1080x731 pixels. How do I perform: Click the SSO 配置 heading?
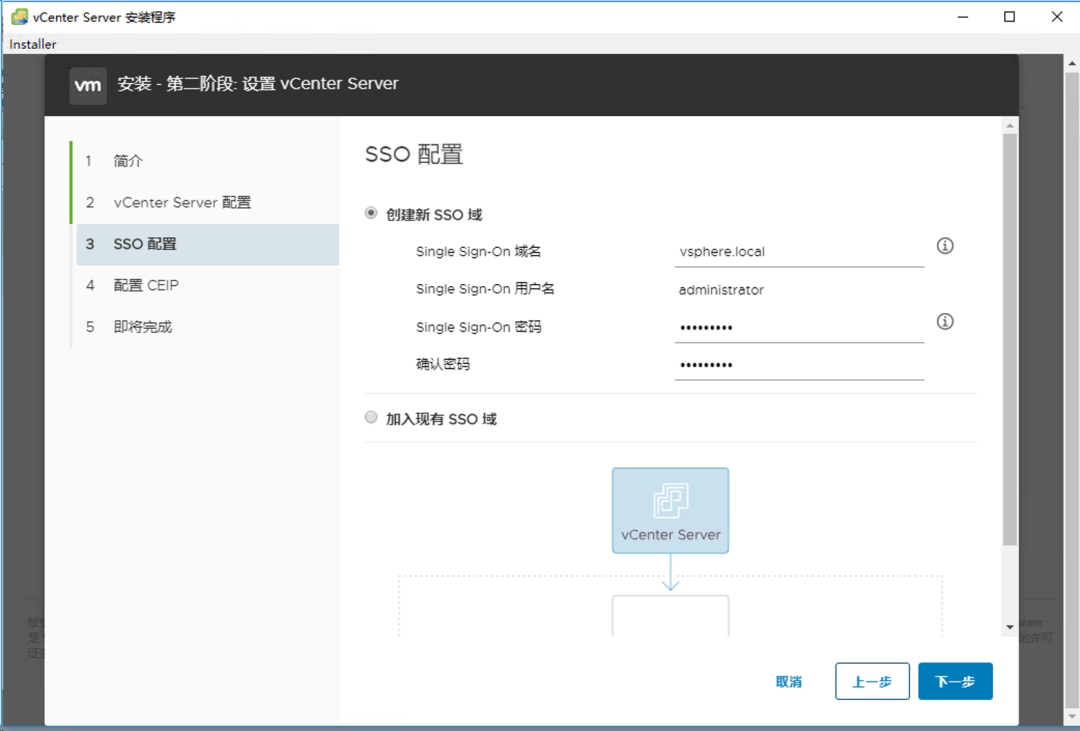pos(413,154)
